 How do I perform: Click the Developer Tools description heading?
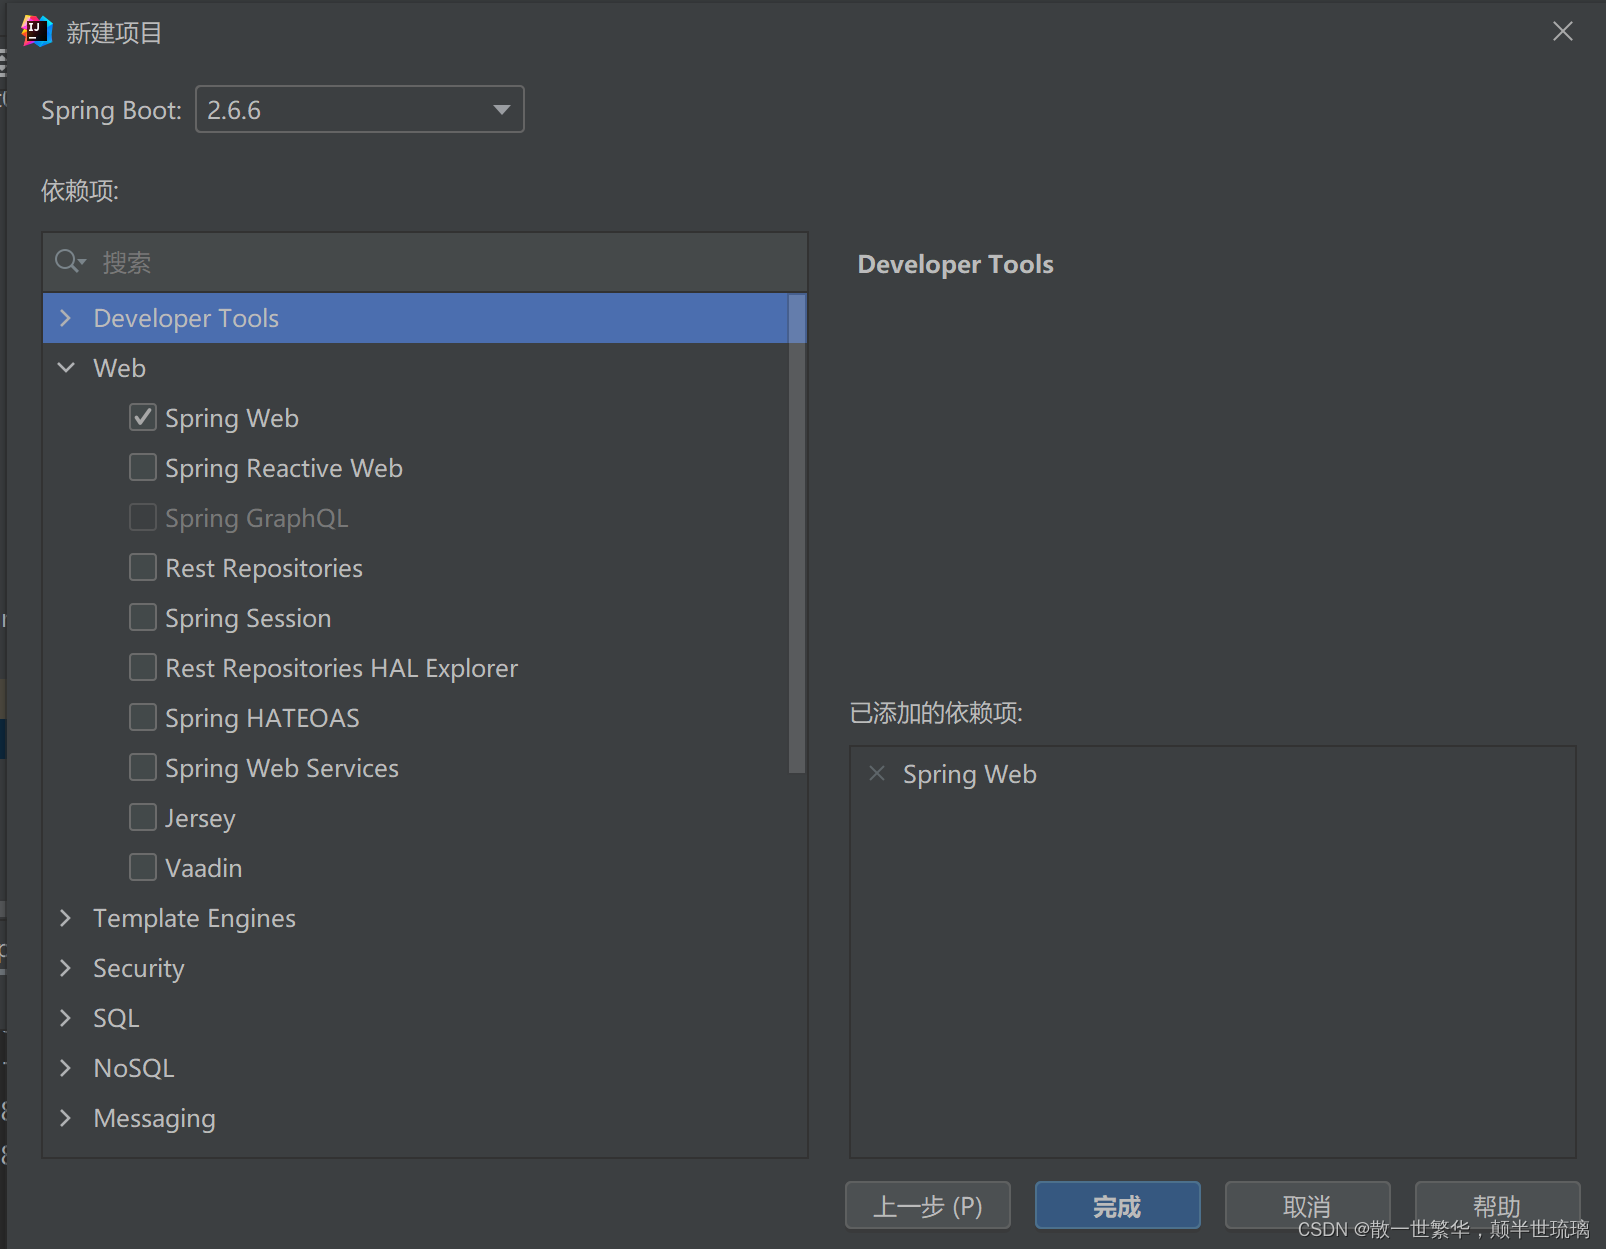955,264
